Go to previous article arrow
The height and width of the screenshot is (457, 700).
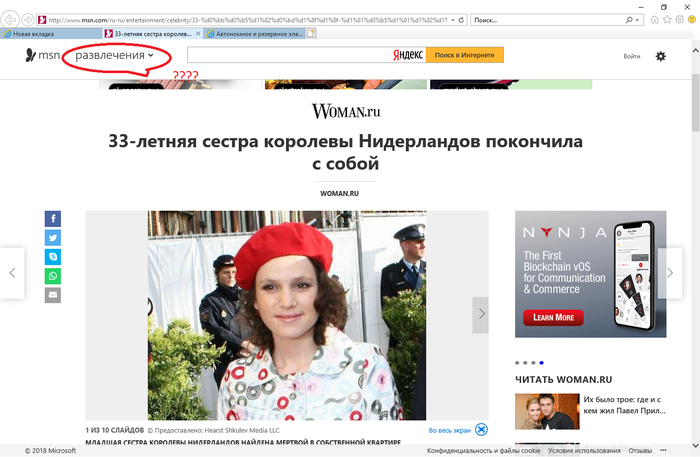12,273
